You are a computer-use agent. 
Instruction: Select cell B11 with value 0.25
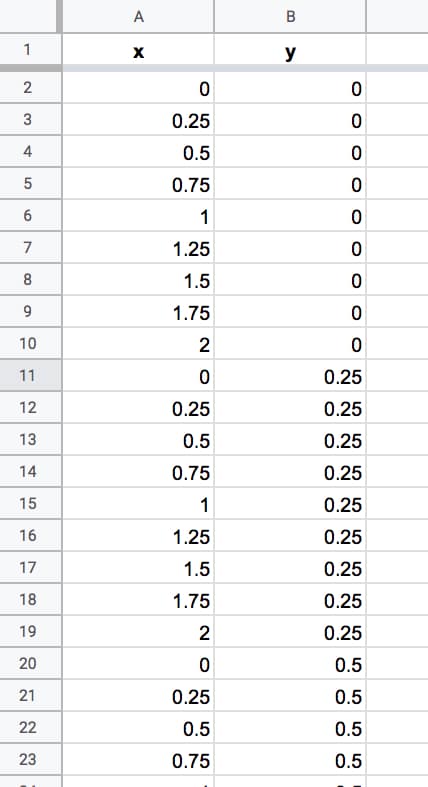pos(291,375)
